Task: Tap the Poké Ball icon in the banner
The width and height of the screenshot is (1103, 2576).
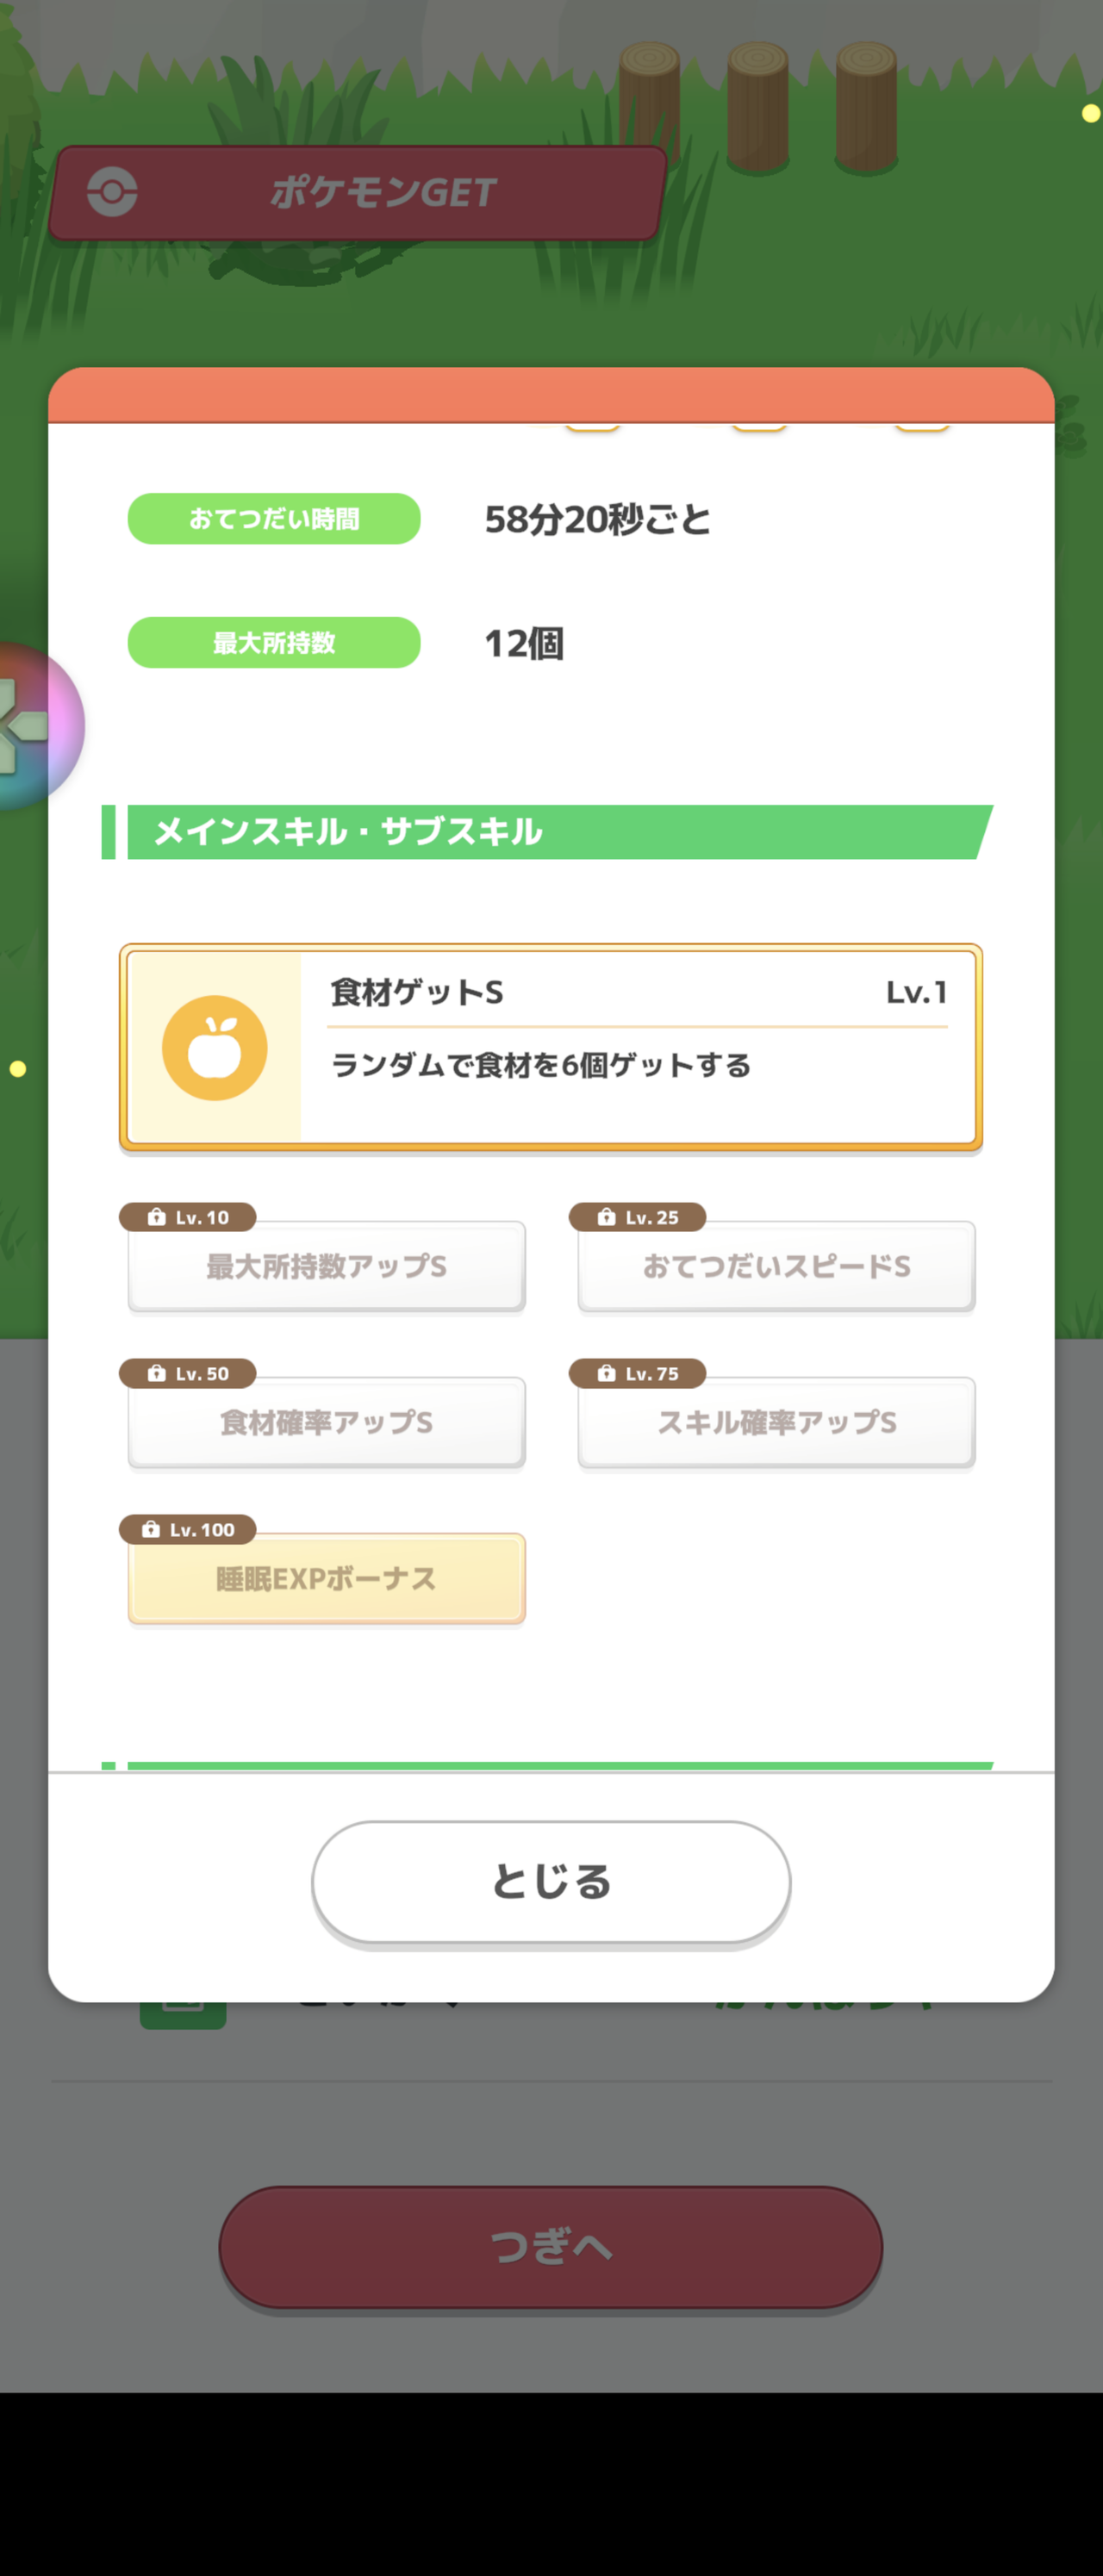Action: [112, 192]
